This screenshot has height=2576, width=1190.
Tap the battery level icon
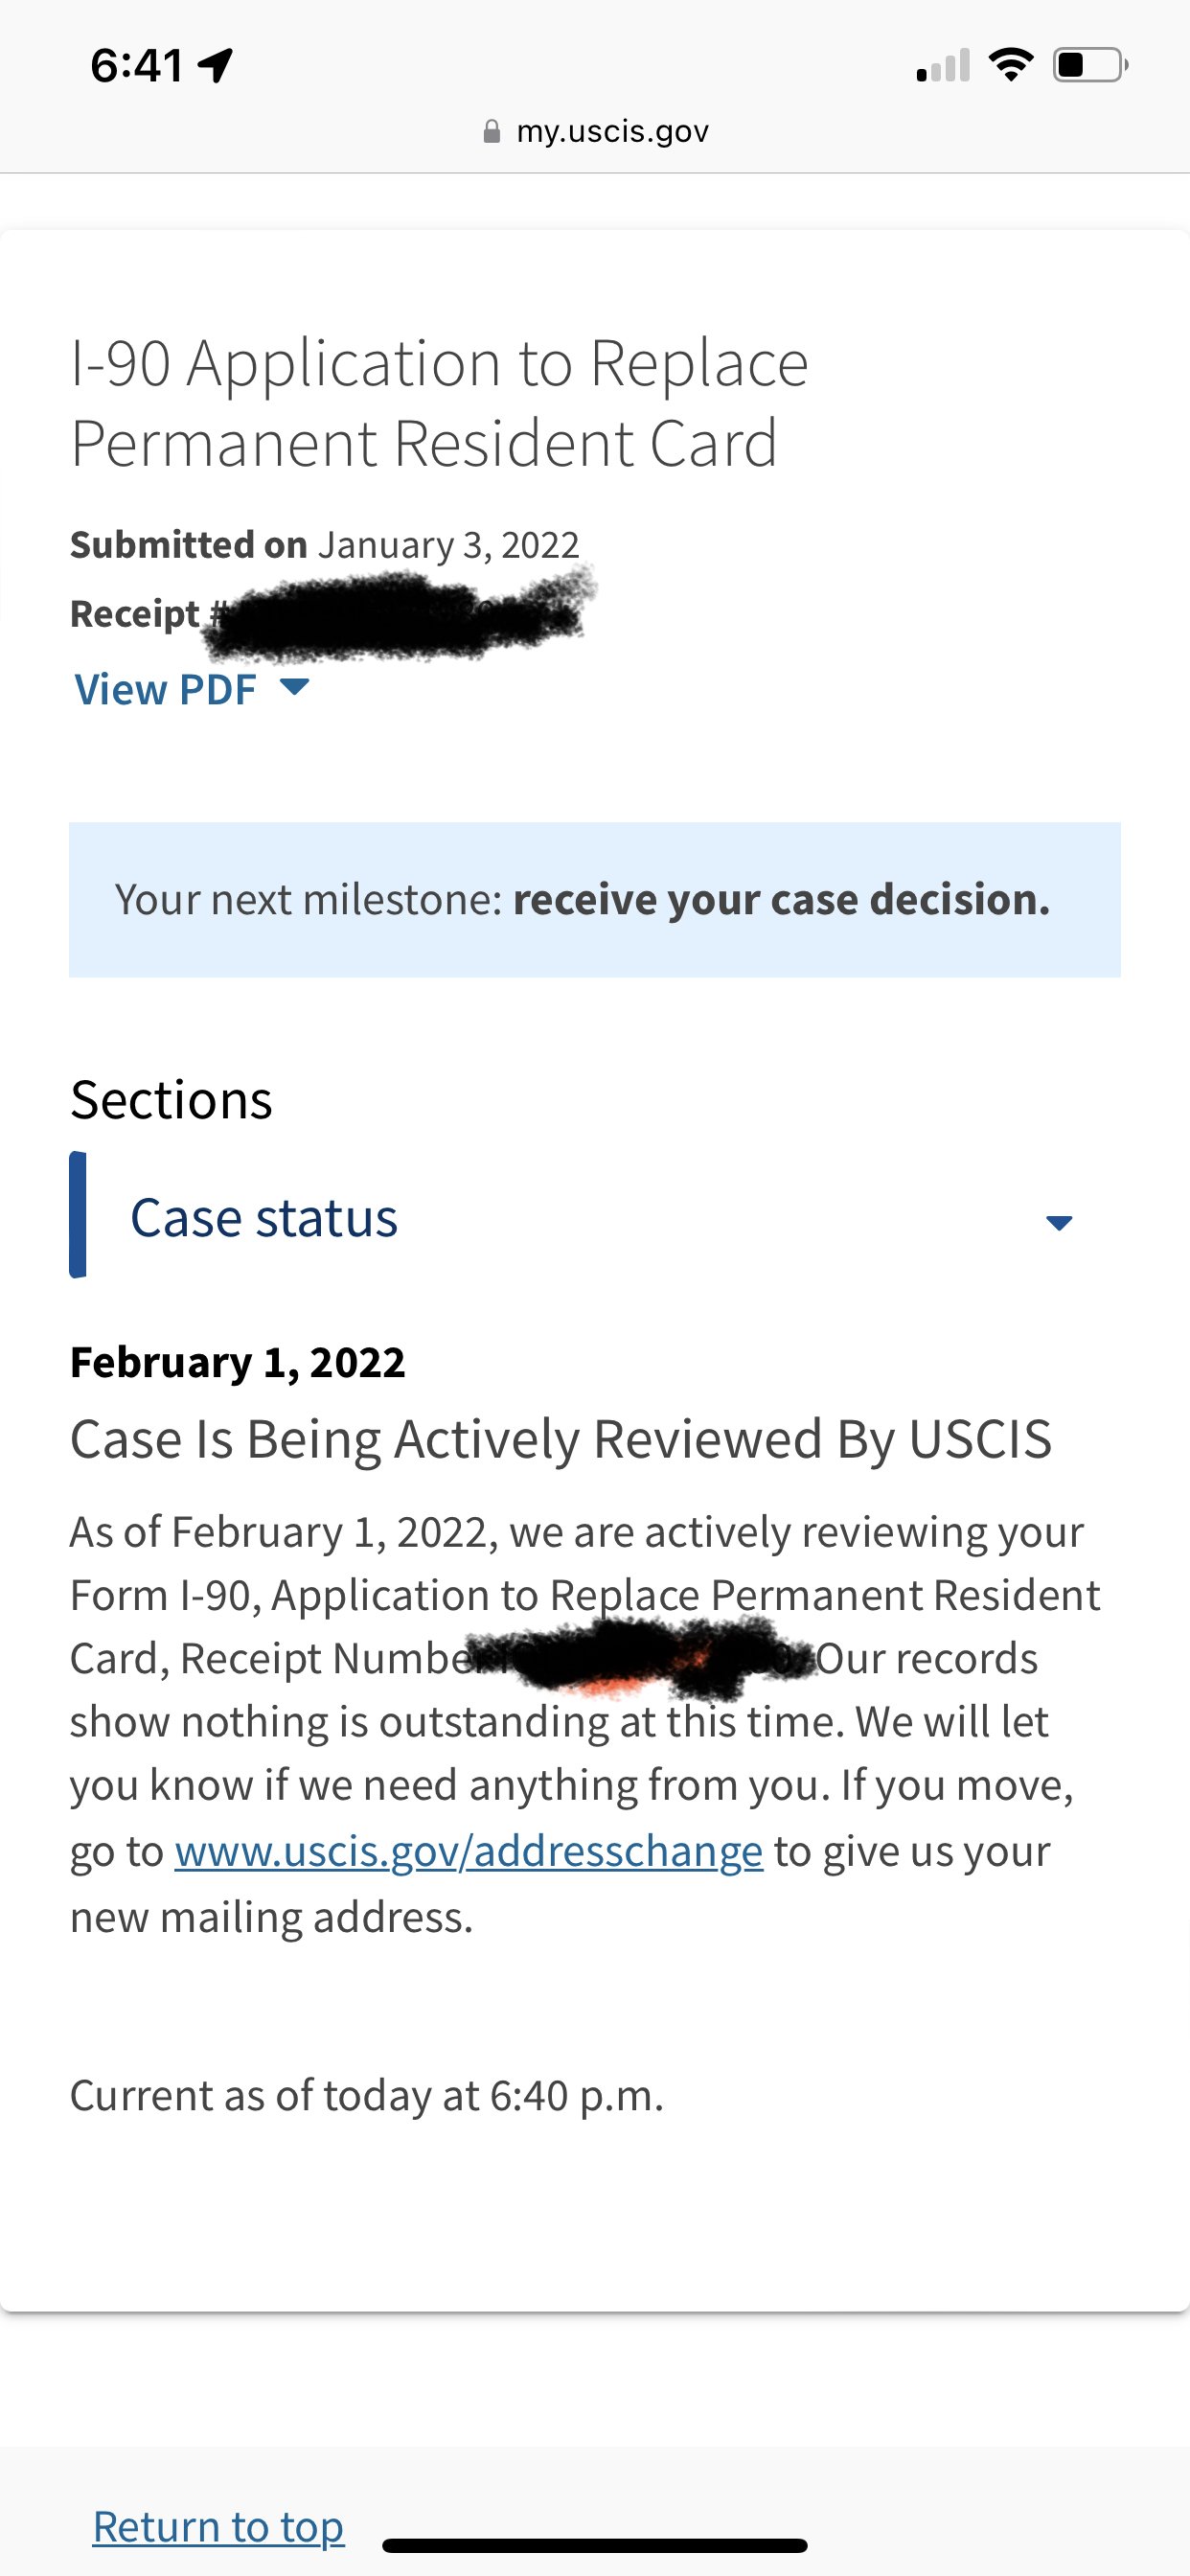(x=1089, y=65)
